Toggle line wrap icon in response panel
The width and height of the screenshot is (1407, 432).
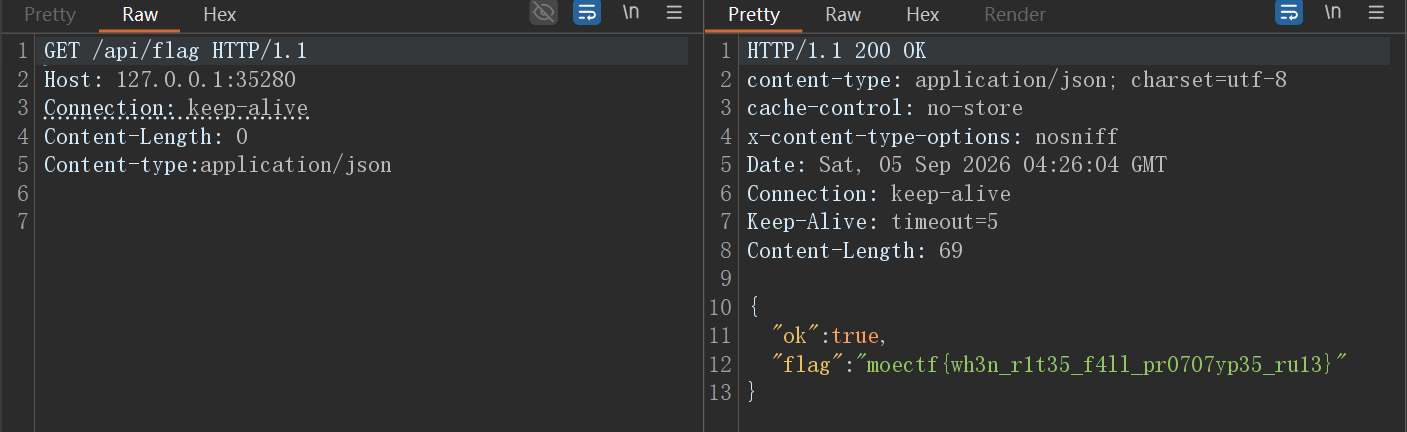[1289, 13]
